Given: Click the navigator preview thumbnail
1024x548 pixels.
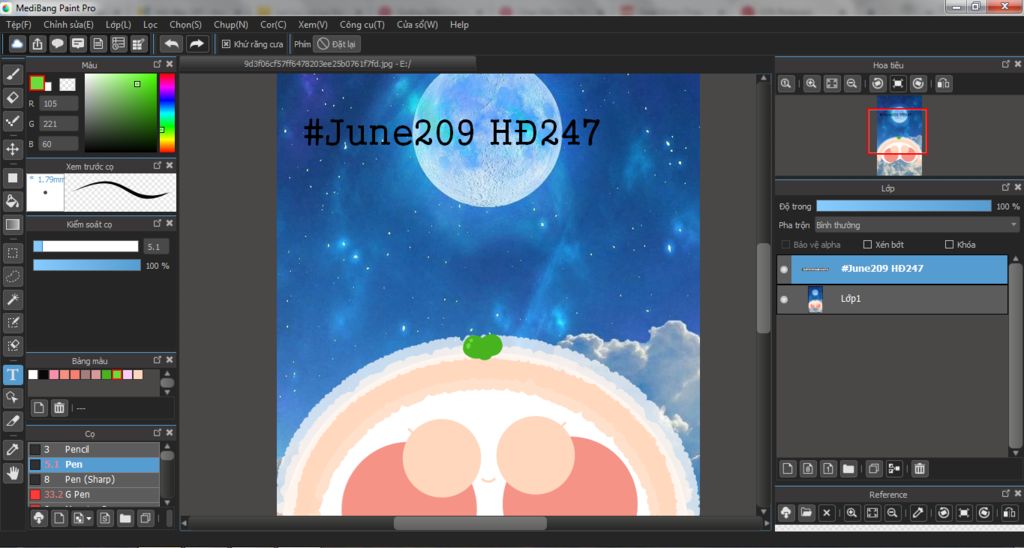Looking at the screenshot, I should point(899,135).
